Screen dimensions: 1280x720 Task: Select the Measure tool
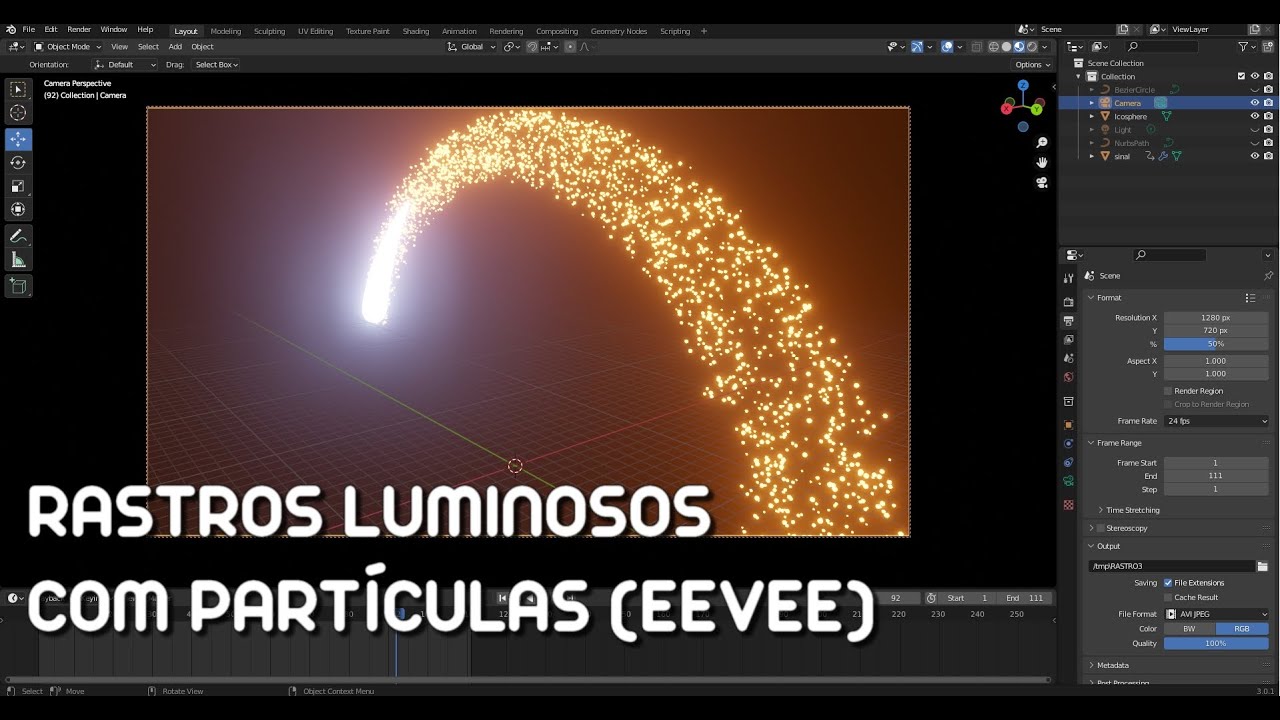pyautogui.click(x=18, y=260)
